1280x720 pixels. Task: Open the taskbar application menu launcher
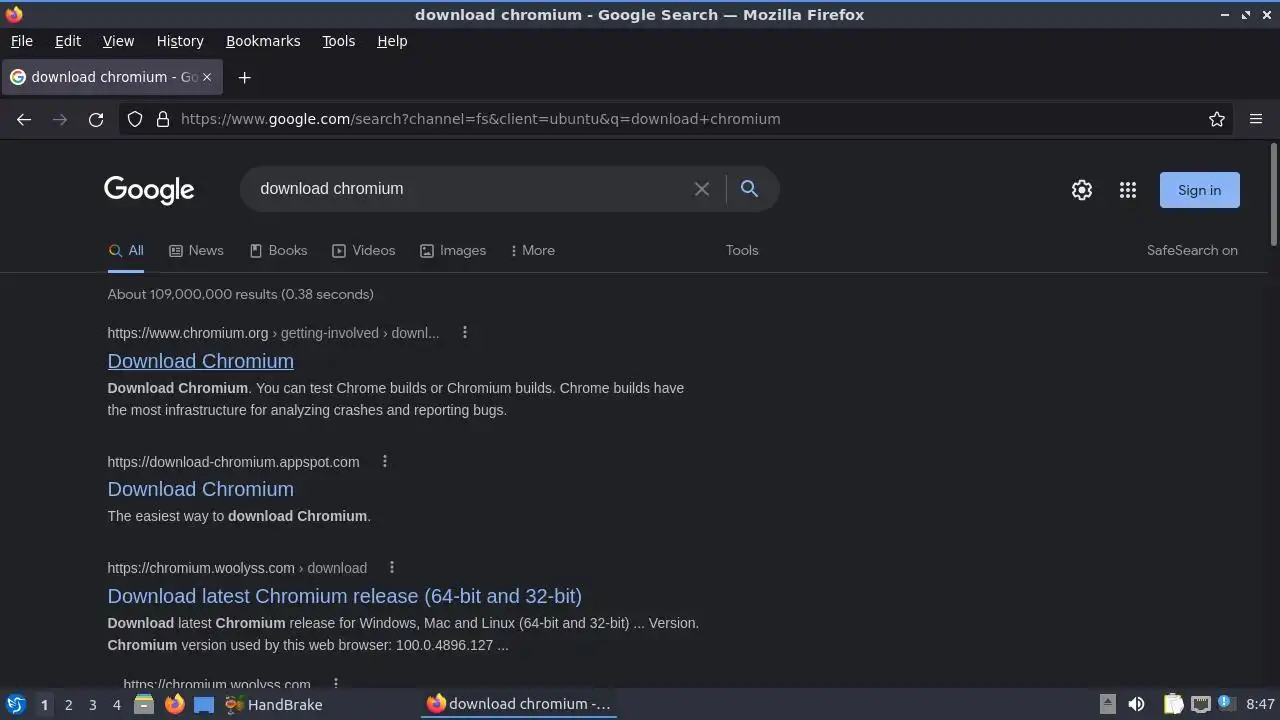point(15,704)
